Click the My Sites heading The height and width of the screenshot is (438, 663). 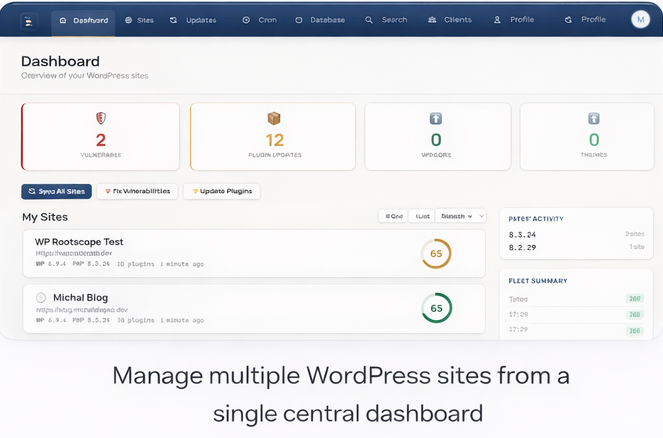[45, 217]
